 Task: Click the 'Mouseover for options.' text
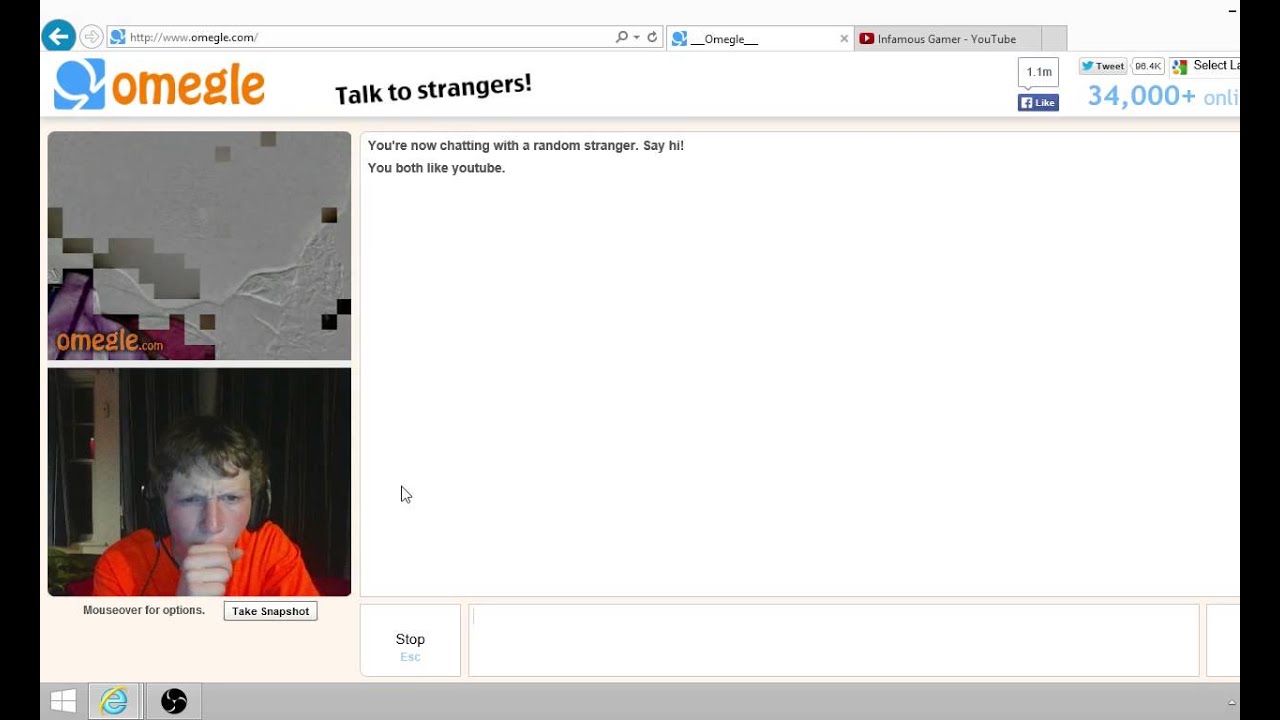[x=144, y=610]
